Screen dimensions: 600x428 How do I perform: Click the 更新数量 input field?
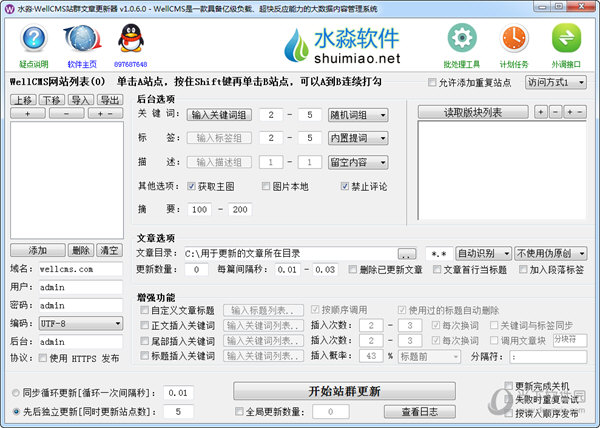(x=197, y=269)
